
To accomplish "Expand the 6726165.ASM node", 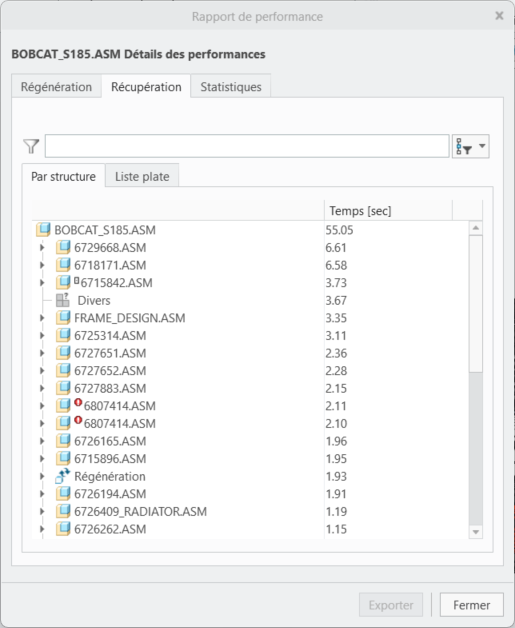I will click(x=42, y=441).
